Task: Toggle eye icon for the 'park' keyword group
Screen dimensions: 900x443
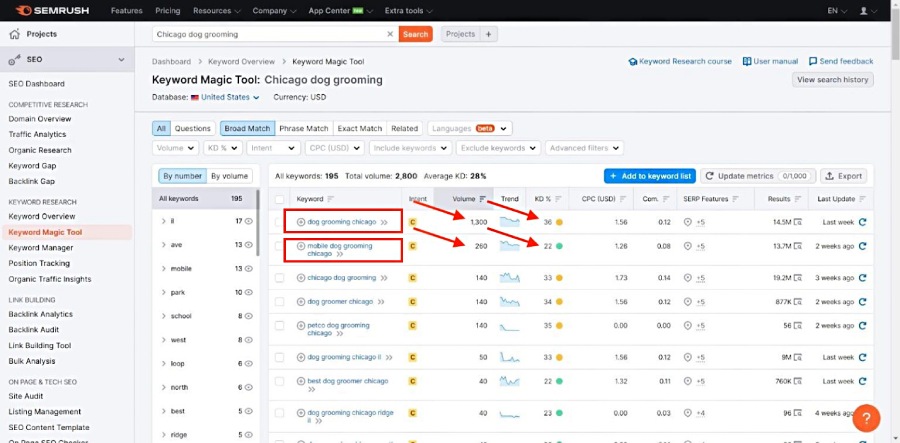Action: (249, 292)
